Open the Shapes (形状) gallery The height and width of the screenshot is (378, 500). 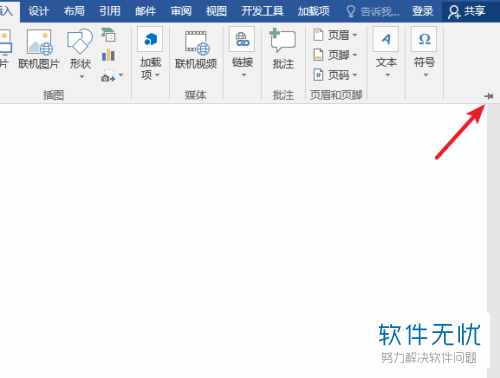(80, 53)
